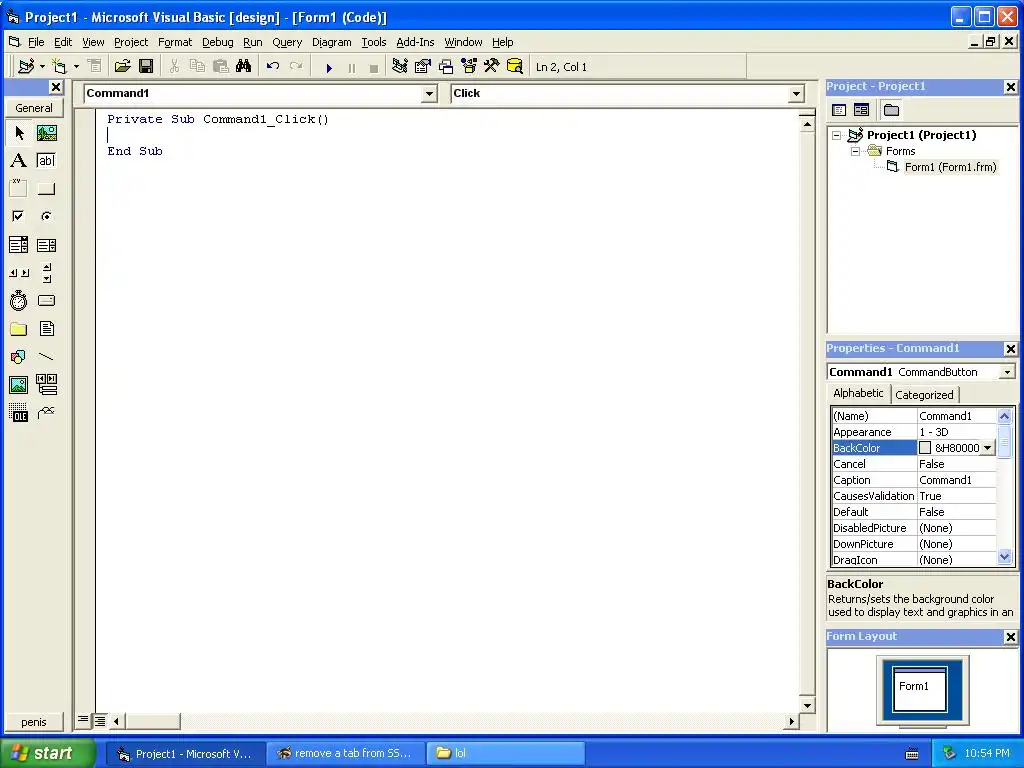
Task: Open the Add-Ins menu
Action: click(415, 42)
